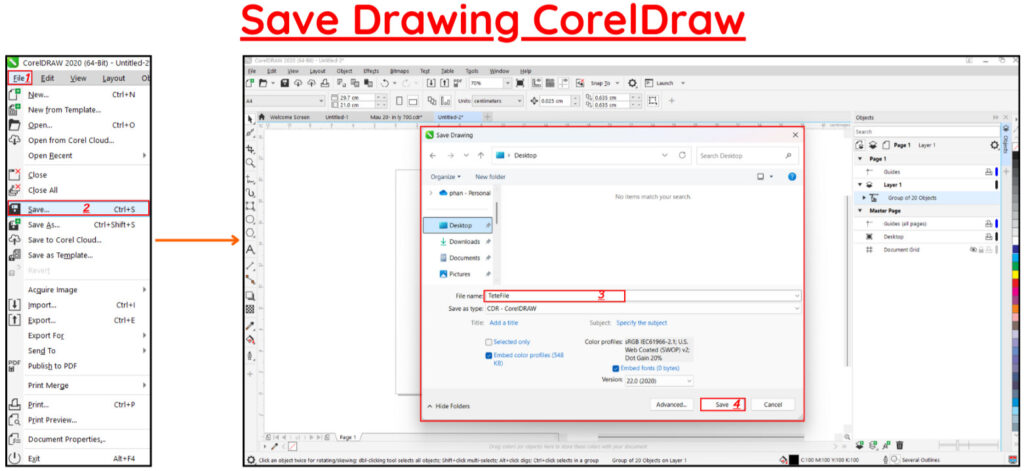Image resolution: width=1024 pixels, height=471 pixels.
Task: Expand the Group of 20 Objects item
Action: click(x=864, y=197)
